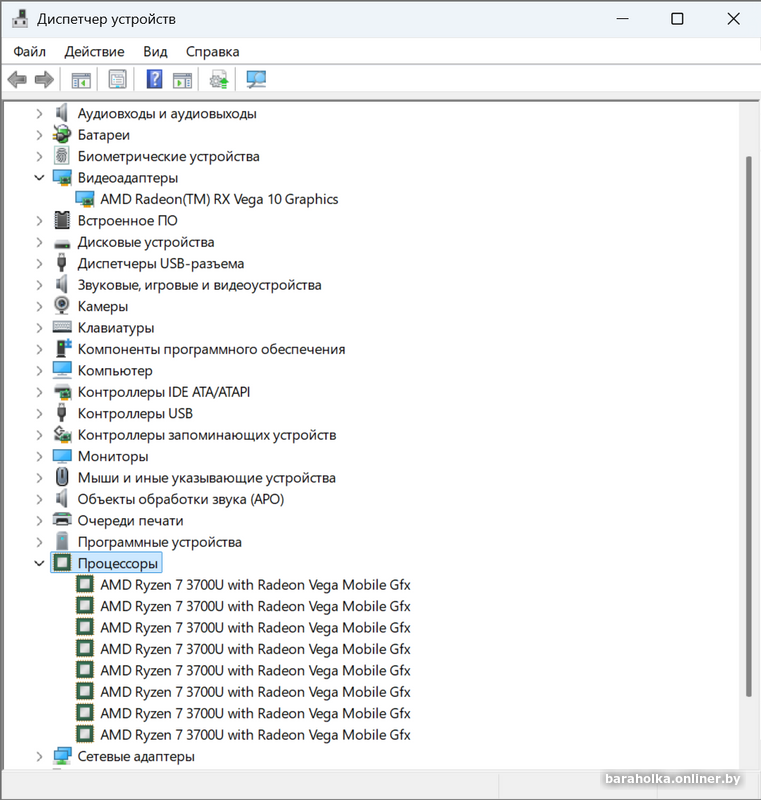Viewport: 761px width, 800px height.
Task: Select the Камеры label text
Action: click(103, 307)
